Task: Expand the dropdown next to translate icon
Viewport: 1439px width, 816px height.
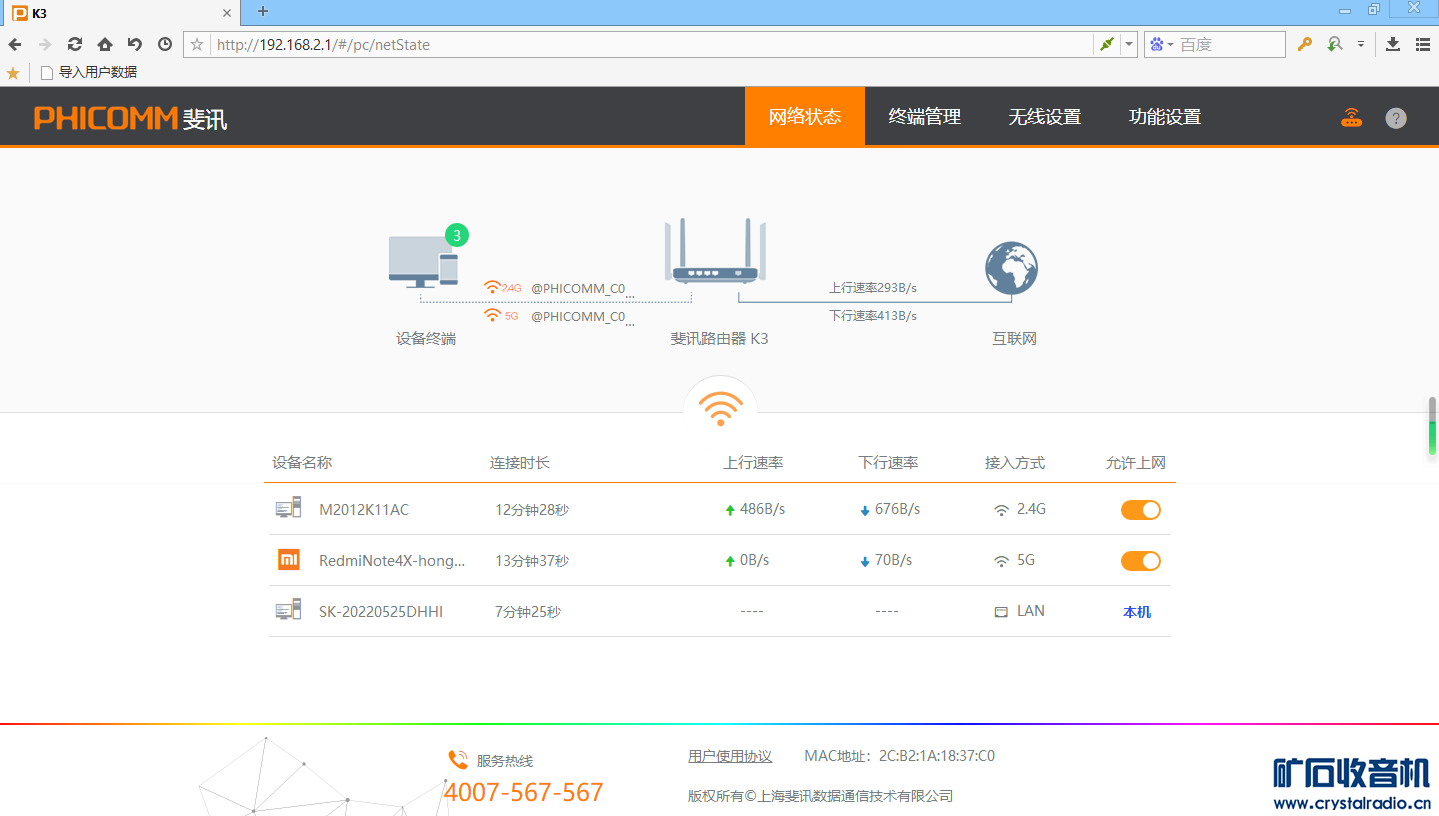Action: click(x=1360, y=44)
